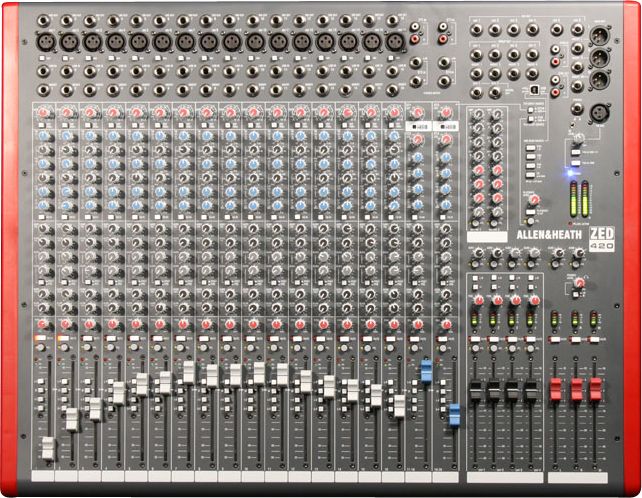Select the channel 16 white fader cap
This screenshot has height=498, width=642.
click(399, 406)
